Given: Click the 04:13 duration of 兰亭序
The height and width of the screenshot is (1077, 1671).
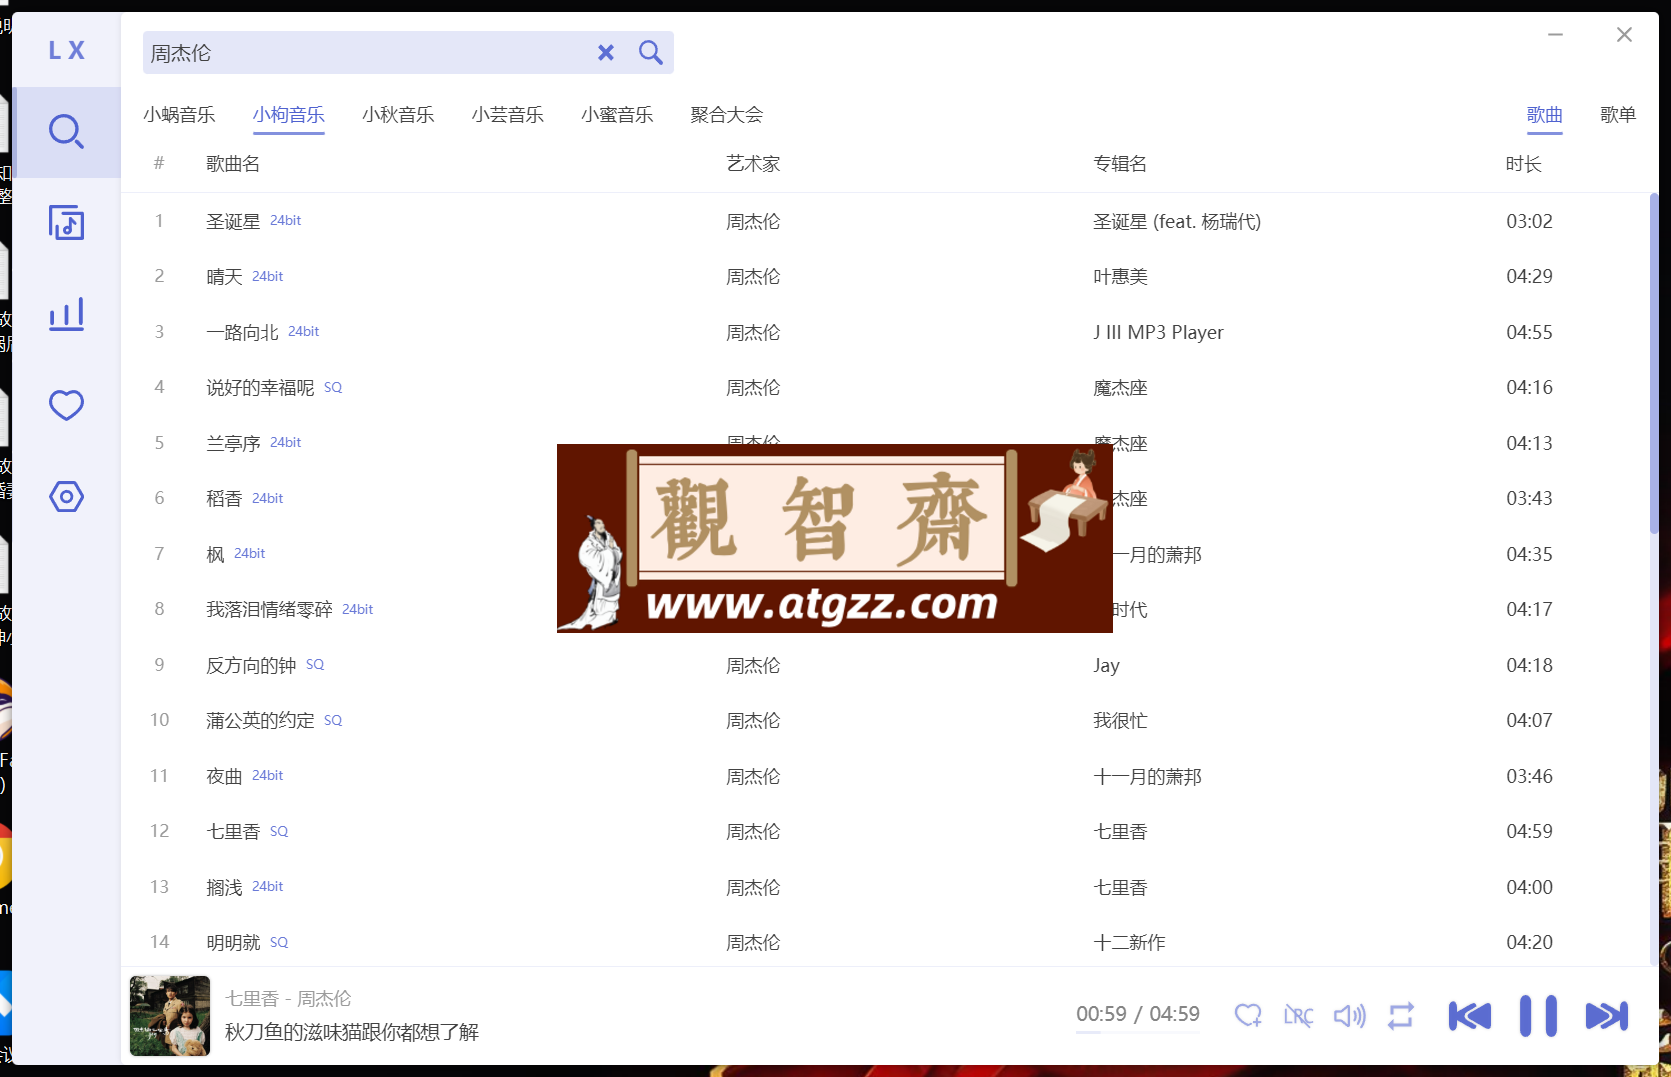Looking at the screenshot, I should 1529,443.
